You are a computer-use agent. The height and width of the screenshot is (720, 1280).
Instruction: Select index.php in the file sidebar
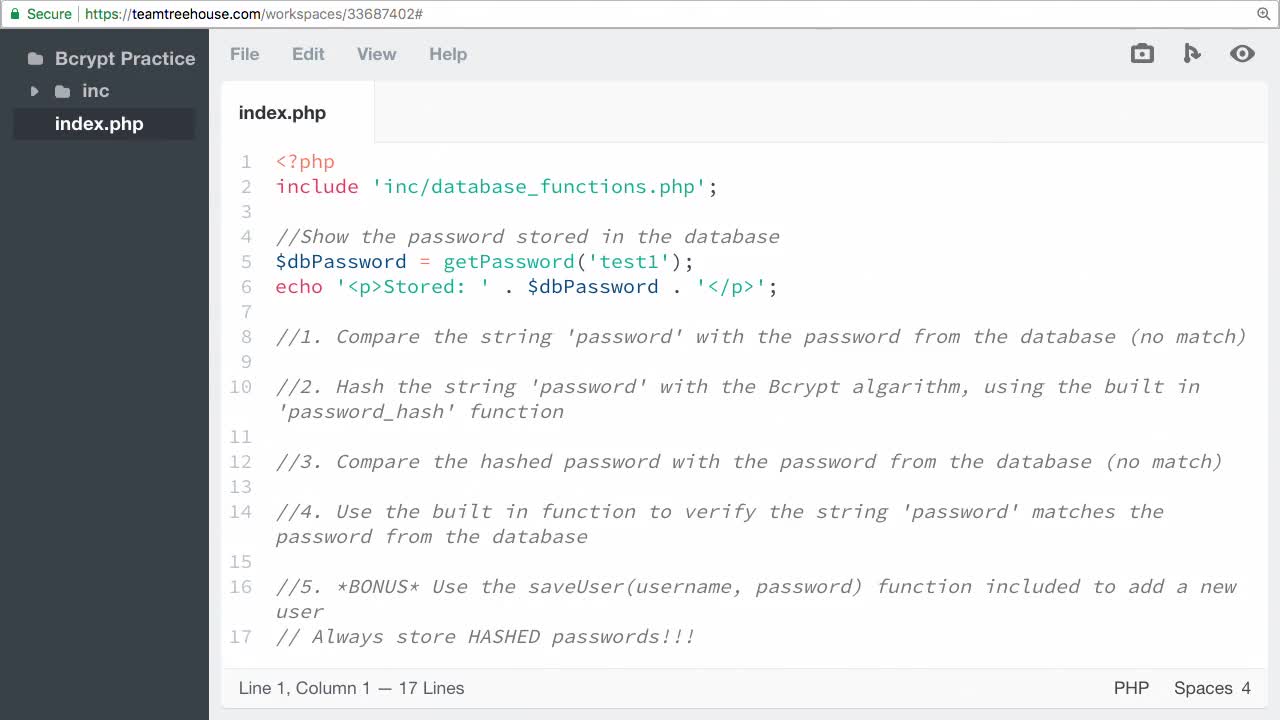point(99,124)
